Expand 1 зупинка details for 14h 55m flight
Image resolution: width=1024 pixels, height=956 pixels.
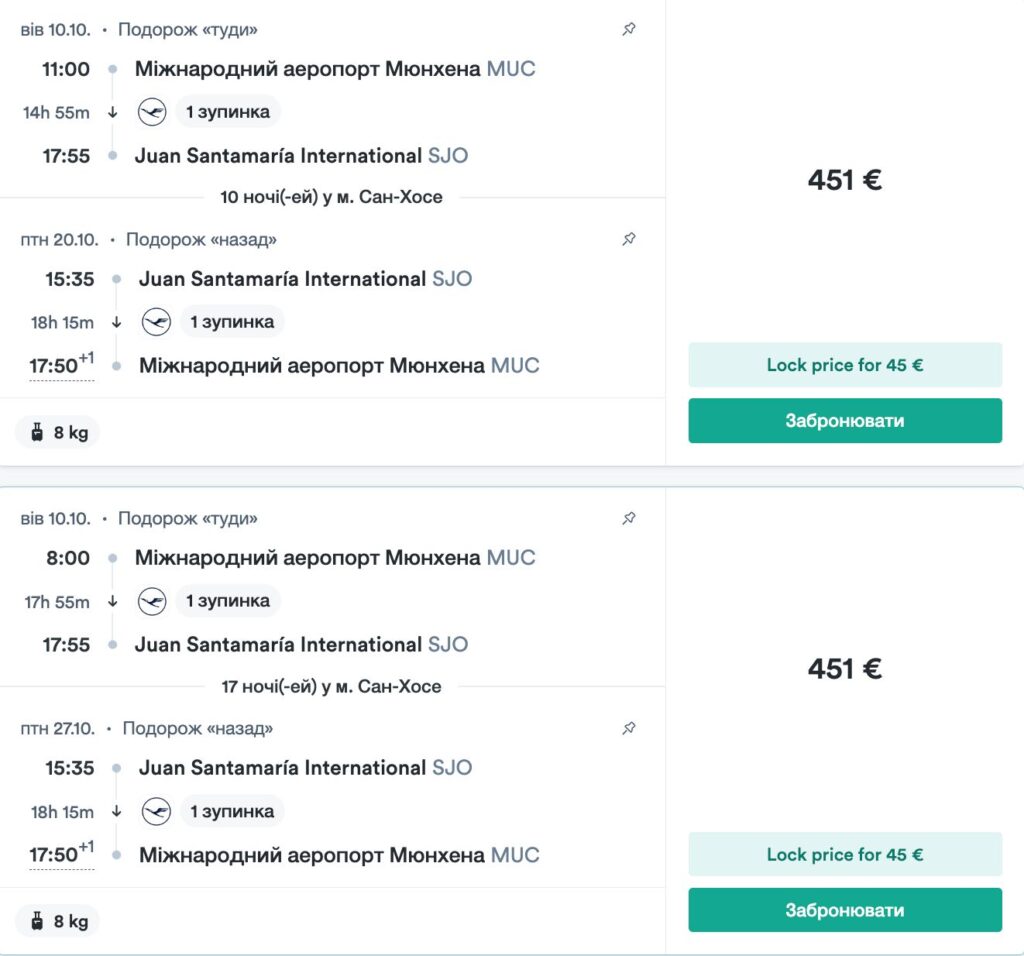228,112
